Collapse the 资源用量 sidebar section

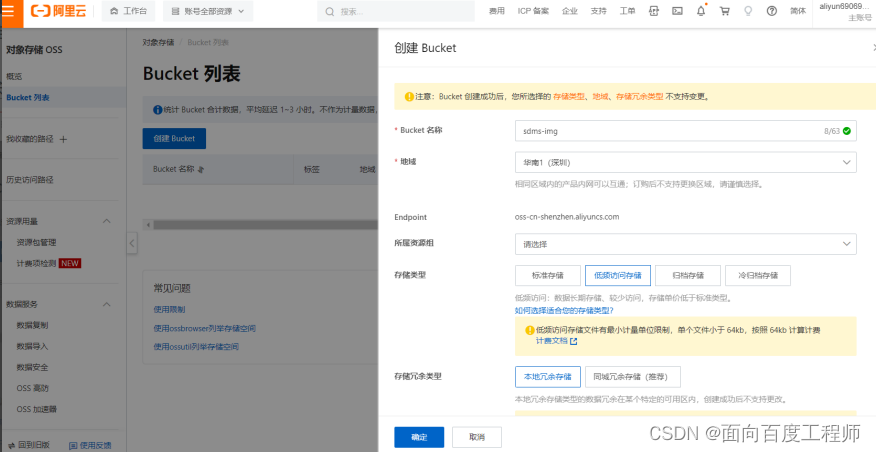coord(107,221)
